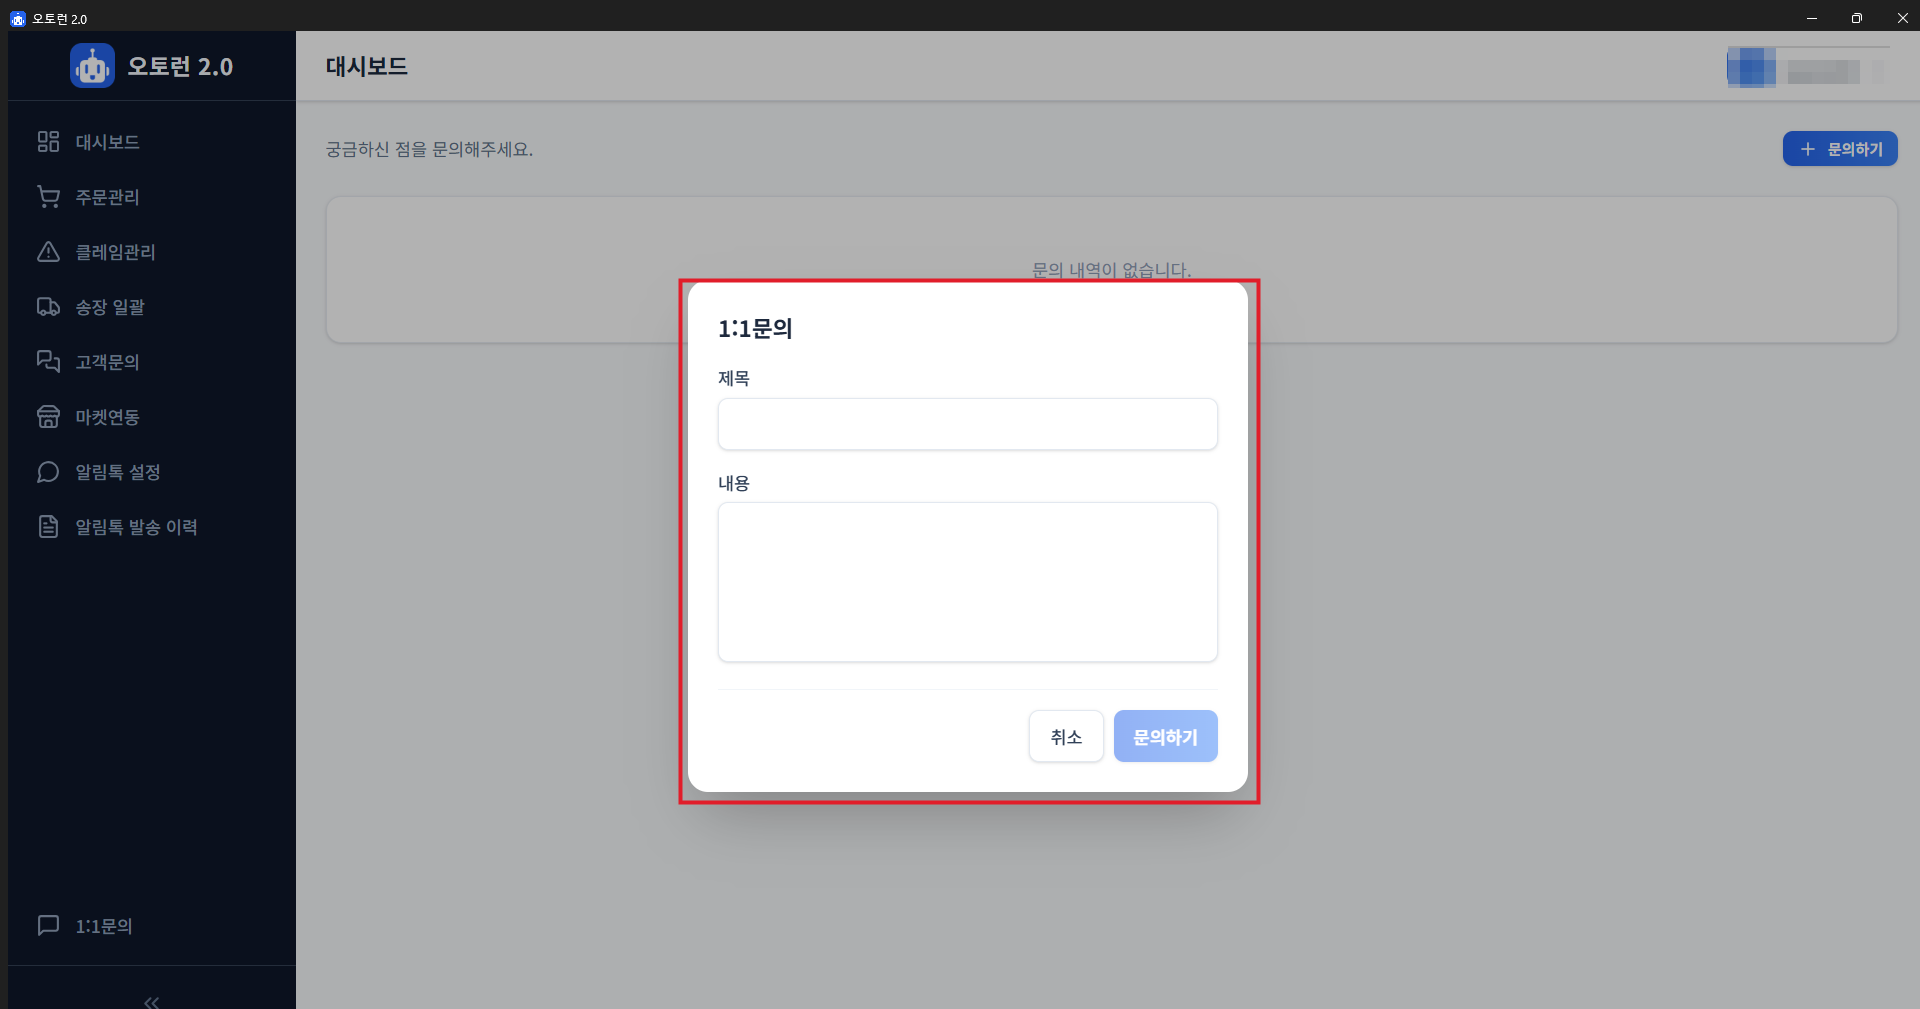
Task: Click the 대시보드 page header text
Action: tap(367, 67)
